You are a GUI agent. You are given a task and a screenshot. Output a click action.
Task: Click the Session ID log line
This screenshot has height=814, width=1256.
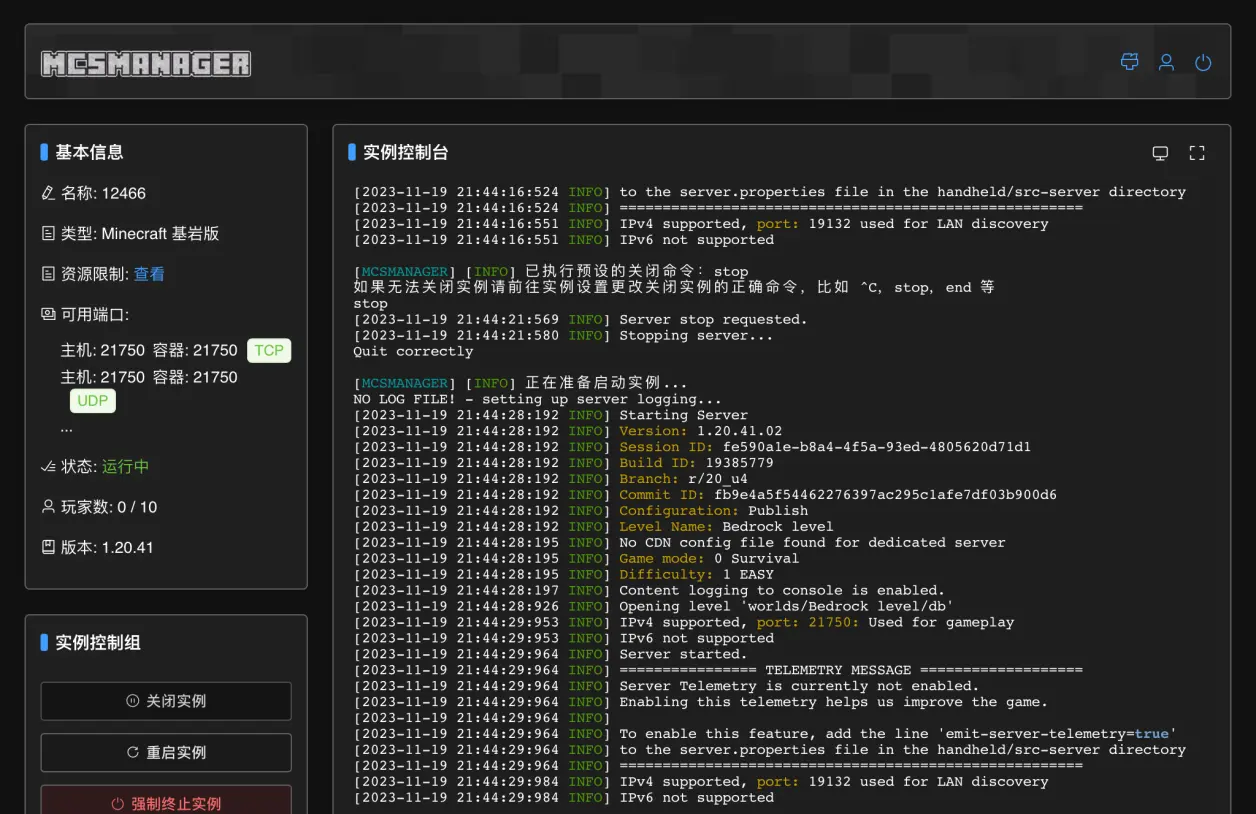click(x=692, y=447)
